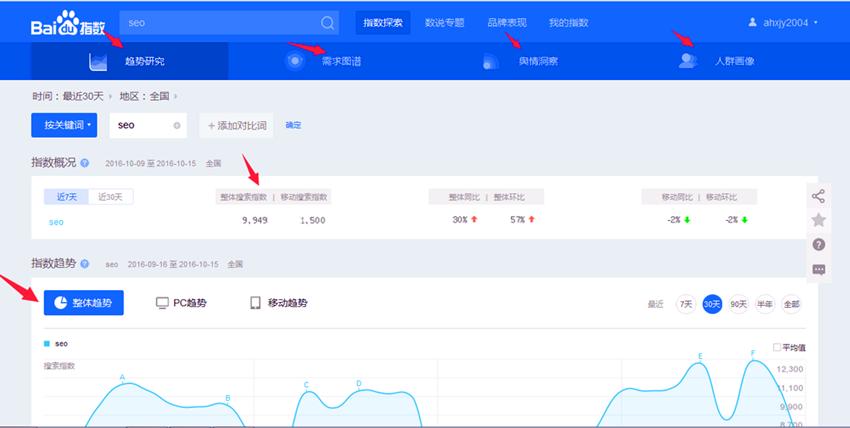Viewport: 850px width, 428px height.
Task: Click the pie icon on 整体趋势
Action: [x=61, y=302]
